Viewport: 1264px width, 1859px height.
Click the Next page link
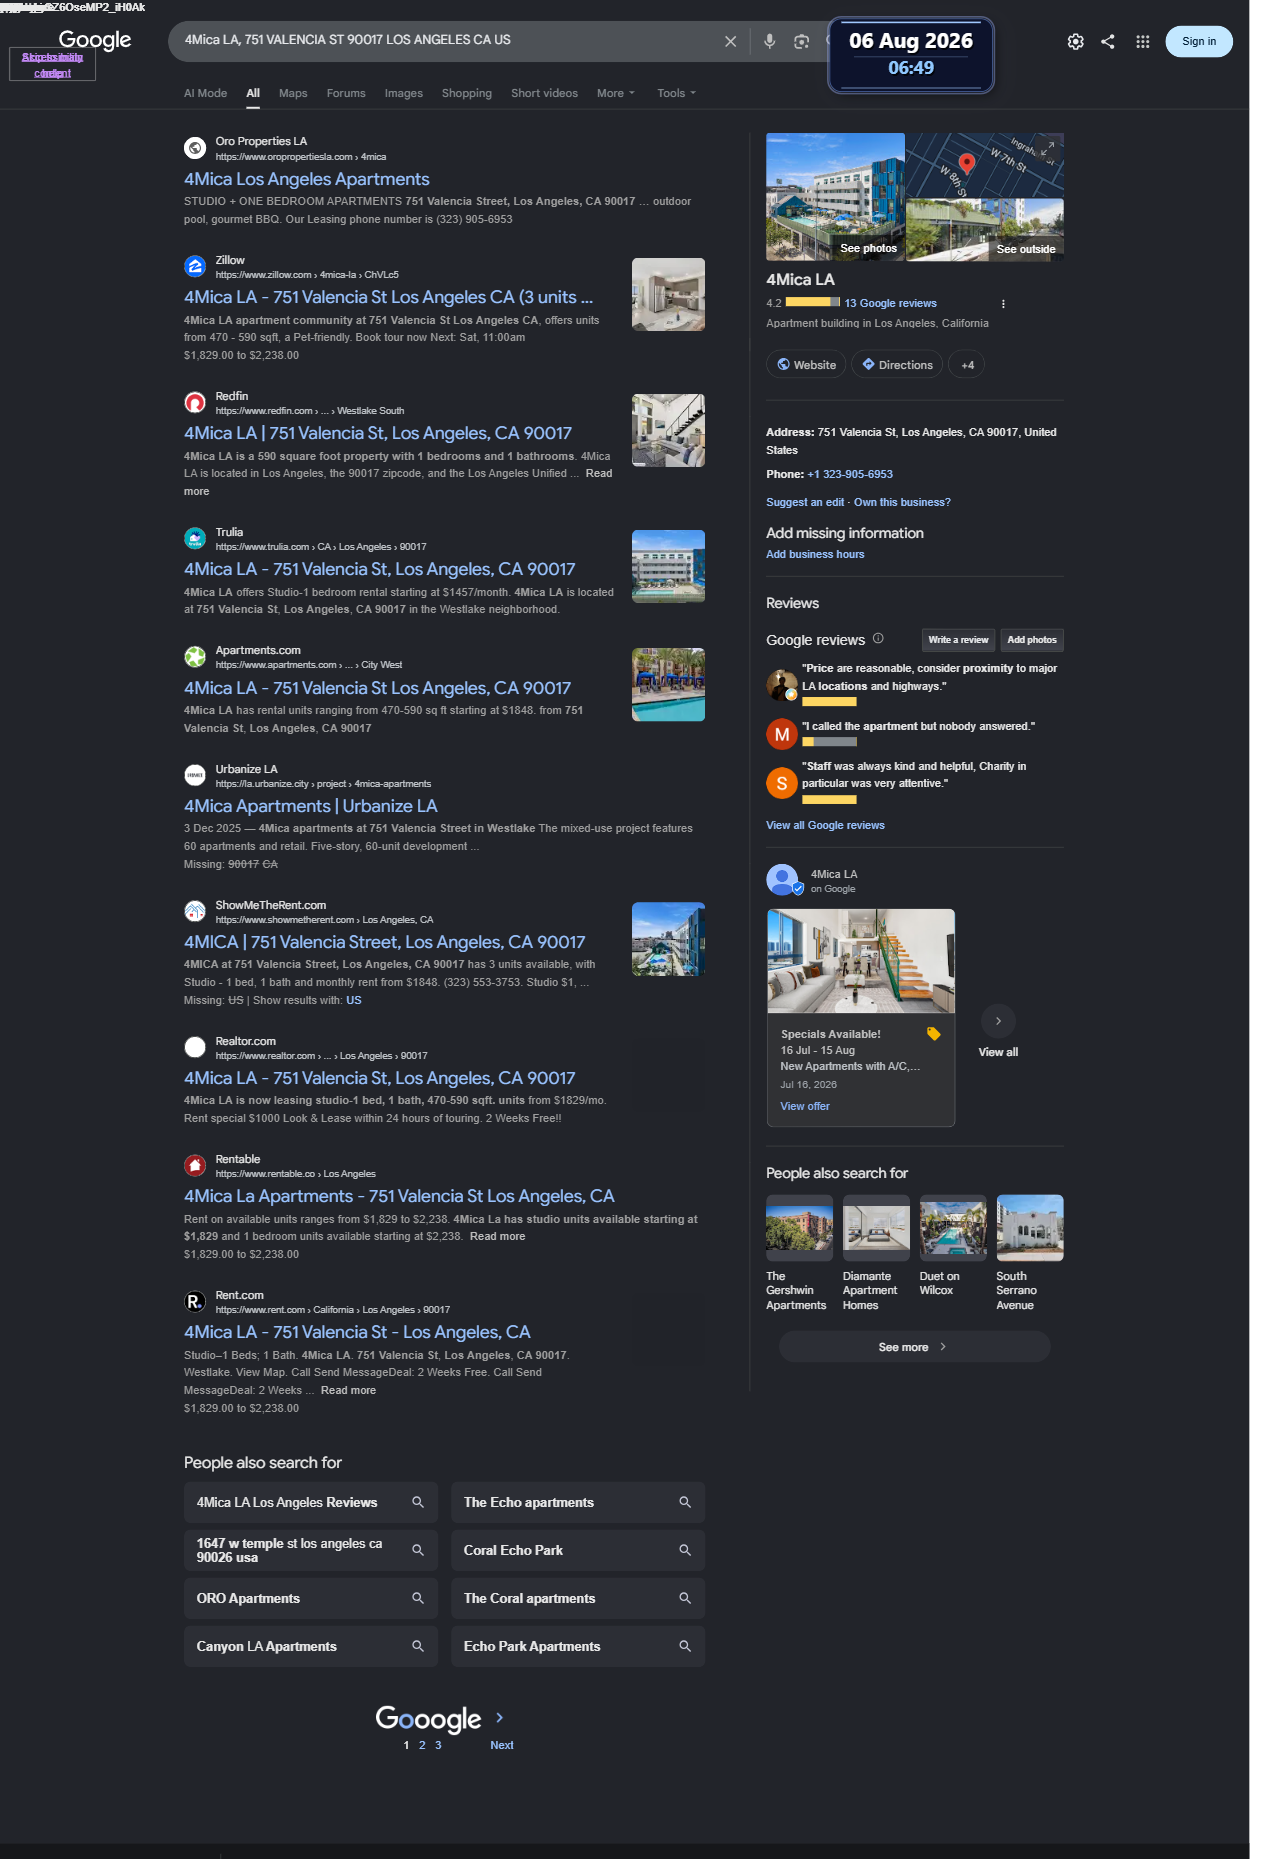point(502,1745)
